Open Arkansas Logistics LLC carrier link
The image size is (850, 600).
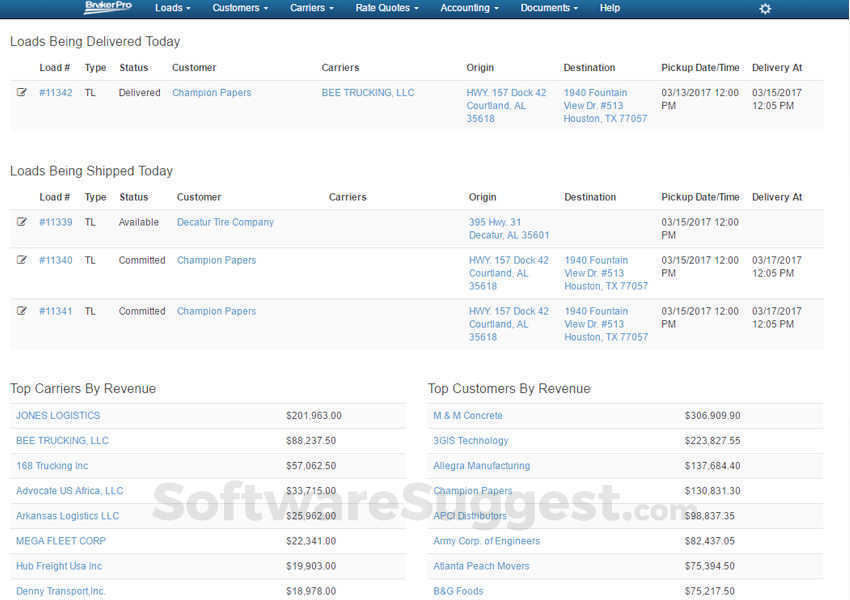67,515
